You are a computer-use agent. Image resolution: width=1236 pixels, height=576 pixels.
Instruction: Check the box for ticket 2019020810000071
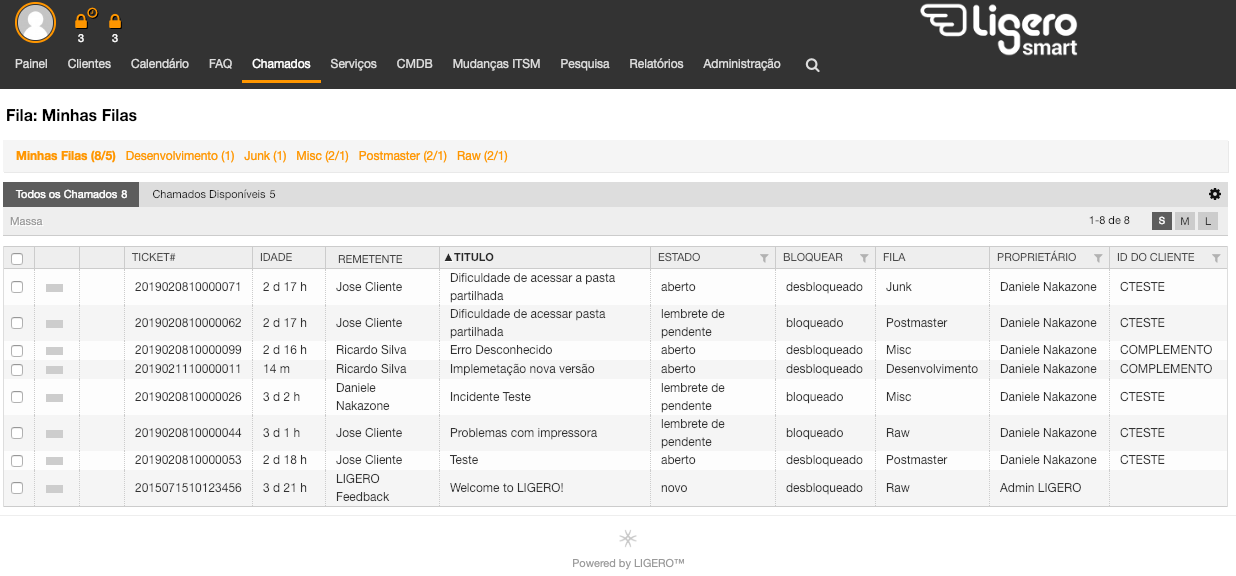click(17, 287)
